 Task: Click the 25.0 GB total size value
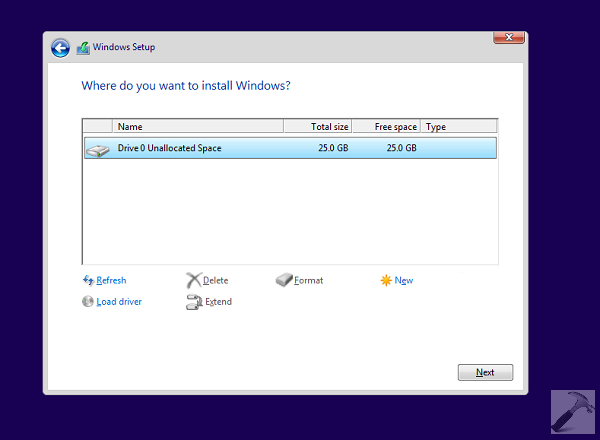tap(333, 148)
